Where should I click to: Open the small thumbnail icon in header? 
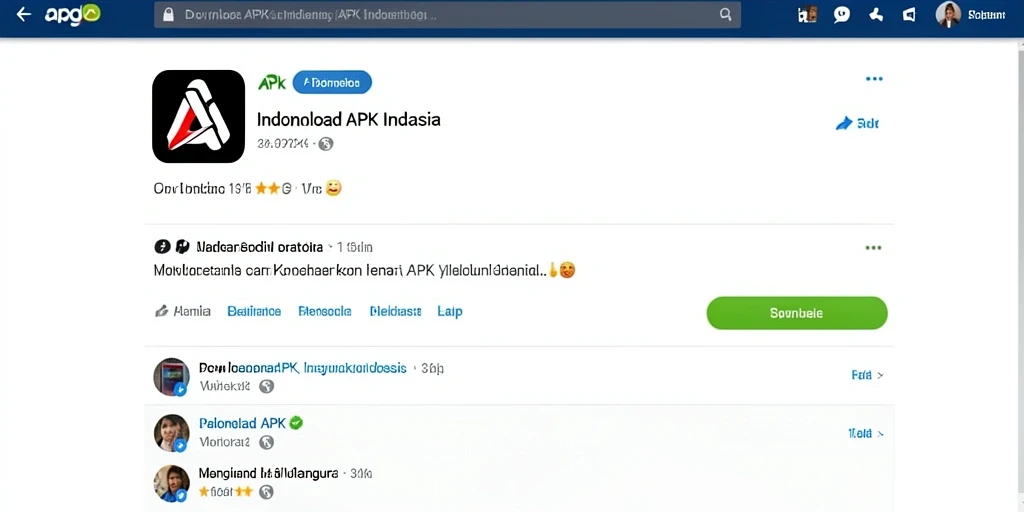point(808,14)
